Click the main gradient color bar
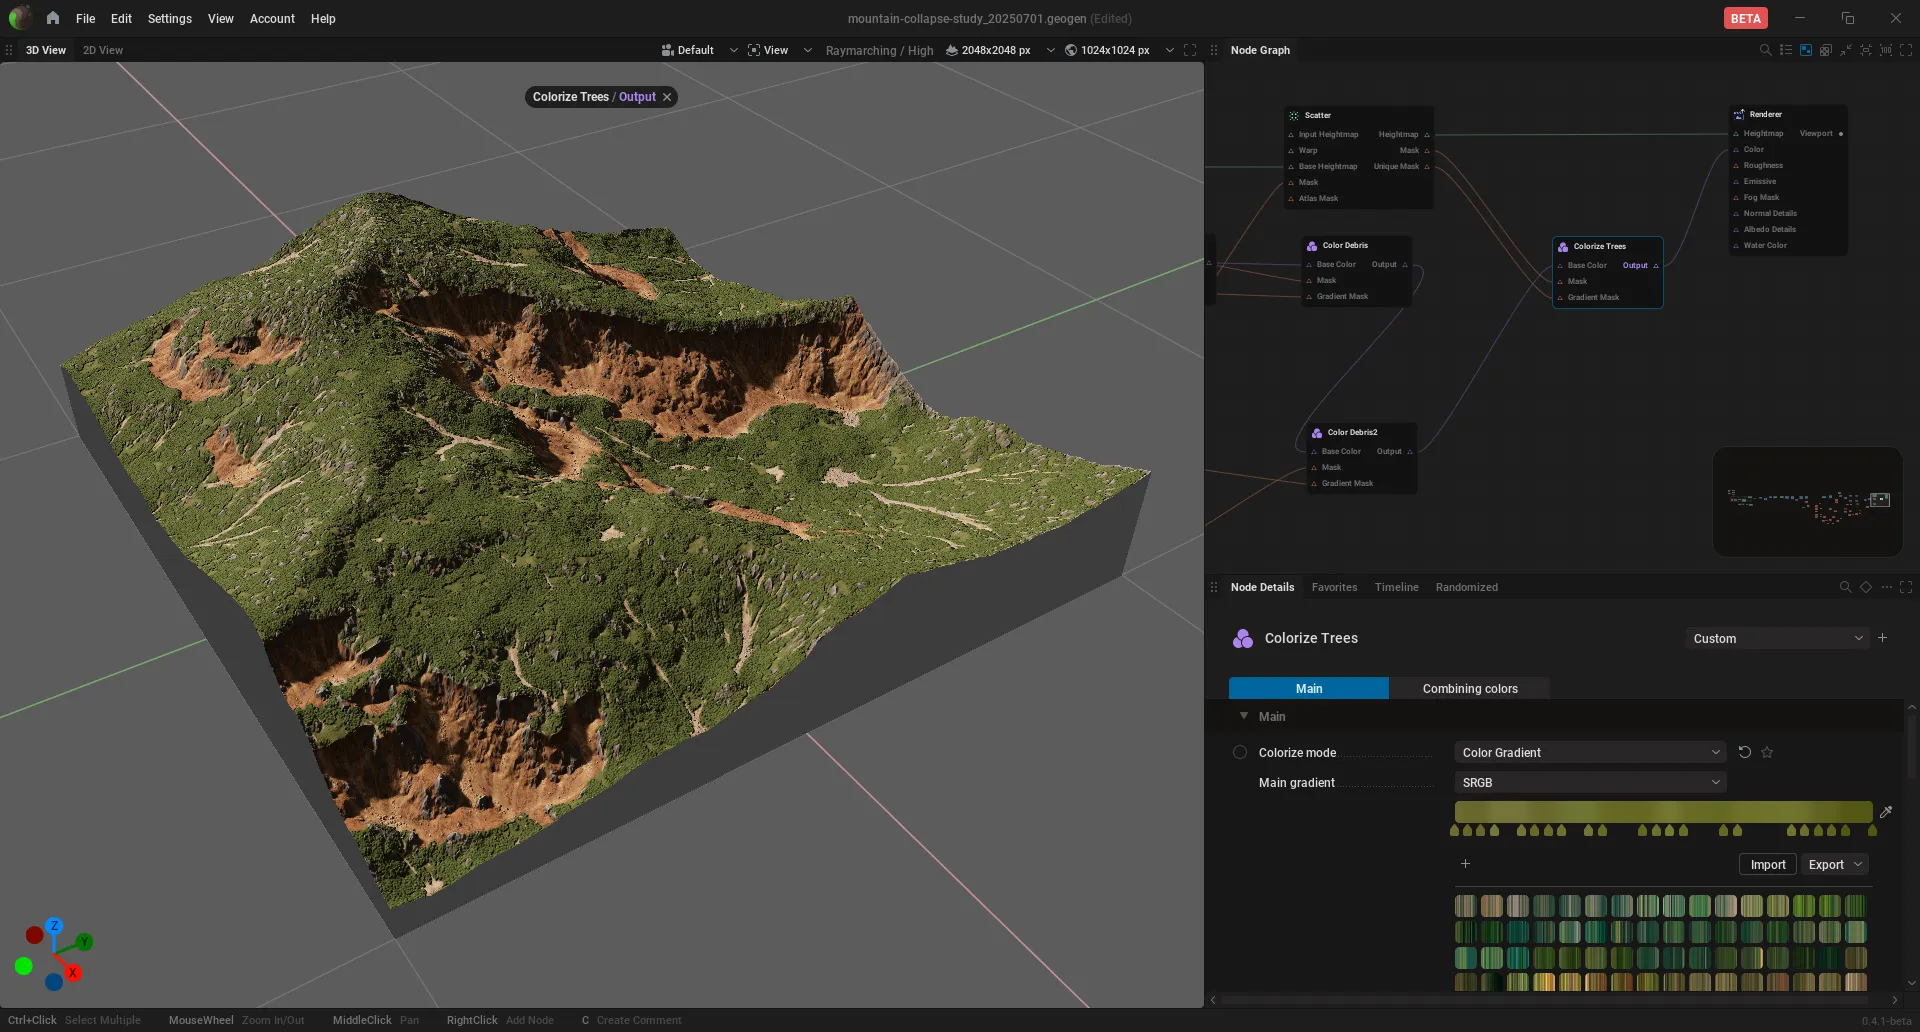The width and height of the screenshot is (1920, 1032). [x=1663, y=811]
